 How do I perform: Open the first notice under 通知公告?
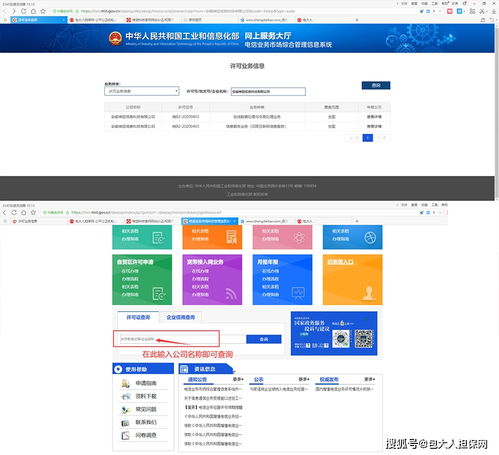[x=213, y=389]
